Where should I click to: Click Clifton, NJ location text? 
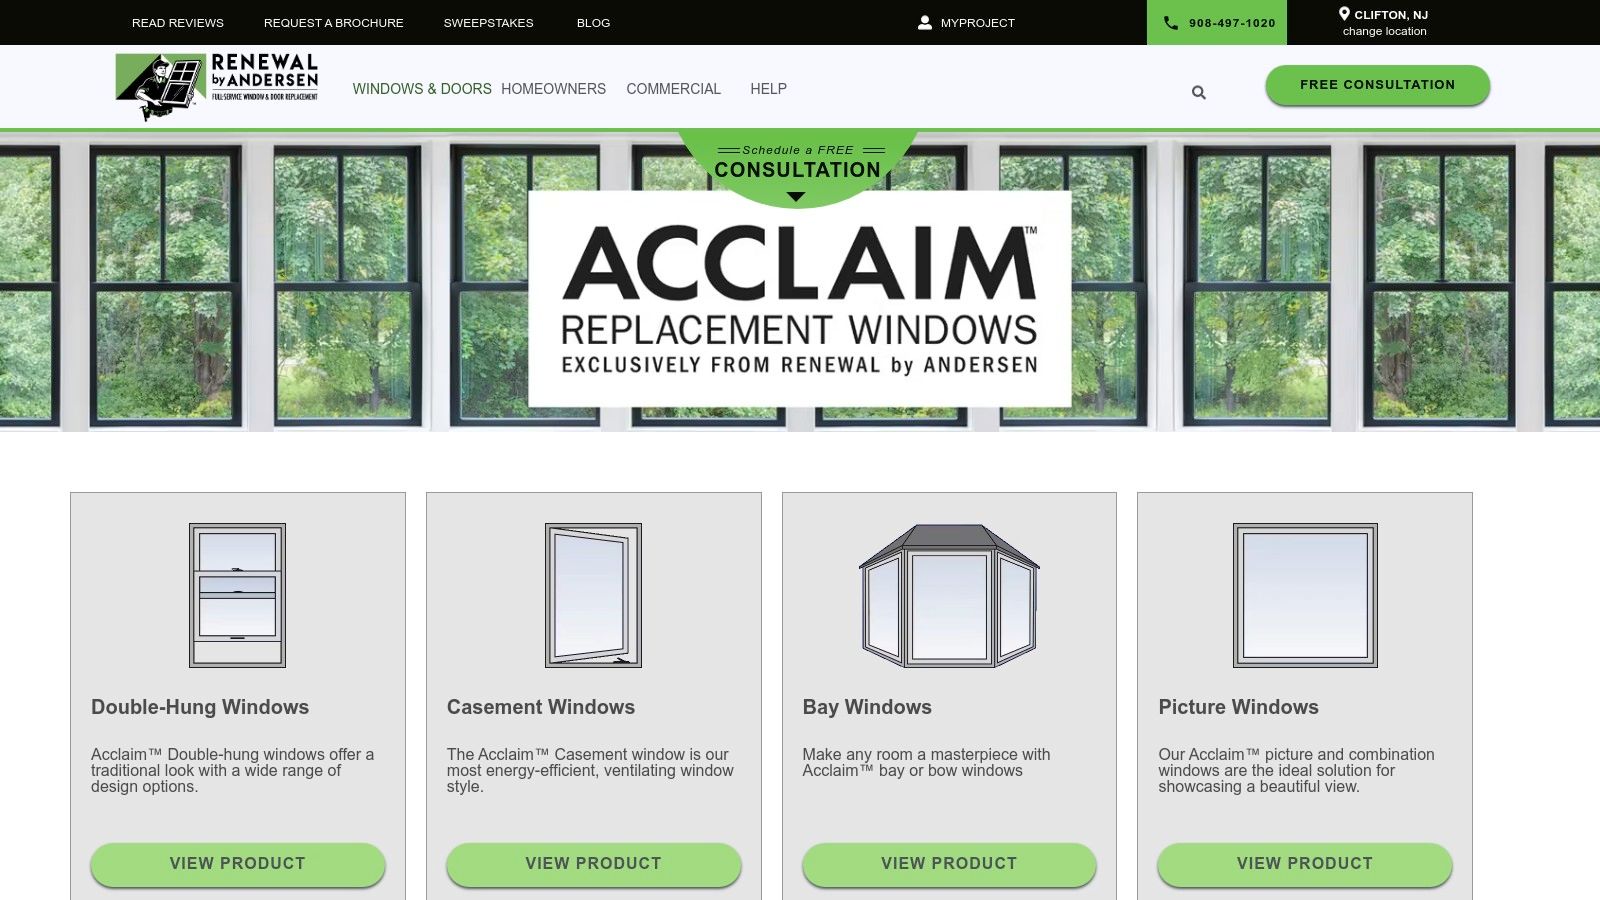[1391, 15]
